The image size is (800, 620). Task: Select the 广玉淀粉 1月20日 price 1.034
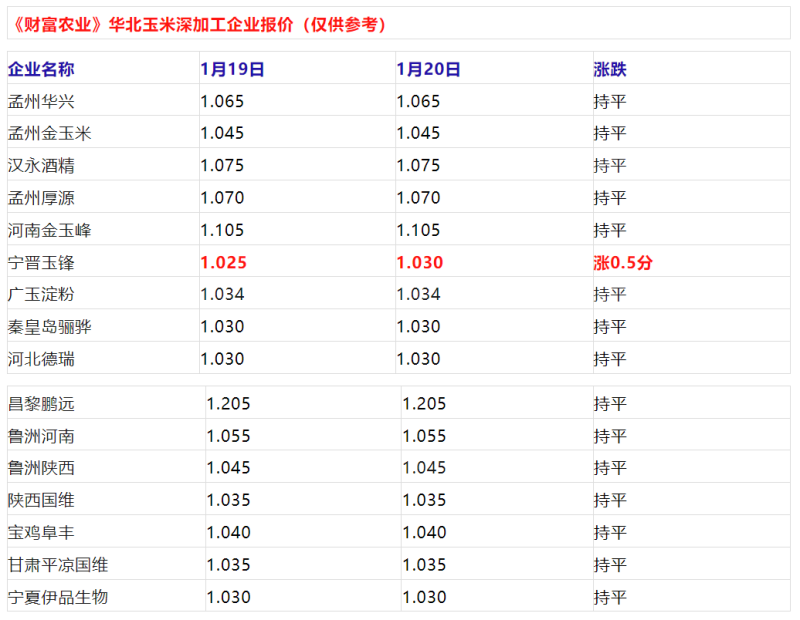pos(418,294)
